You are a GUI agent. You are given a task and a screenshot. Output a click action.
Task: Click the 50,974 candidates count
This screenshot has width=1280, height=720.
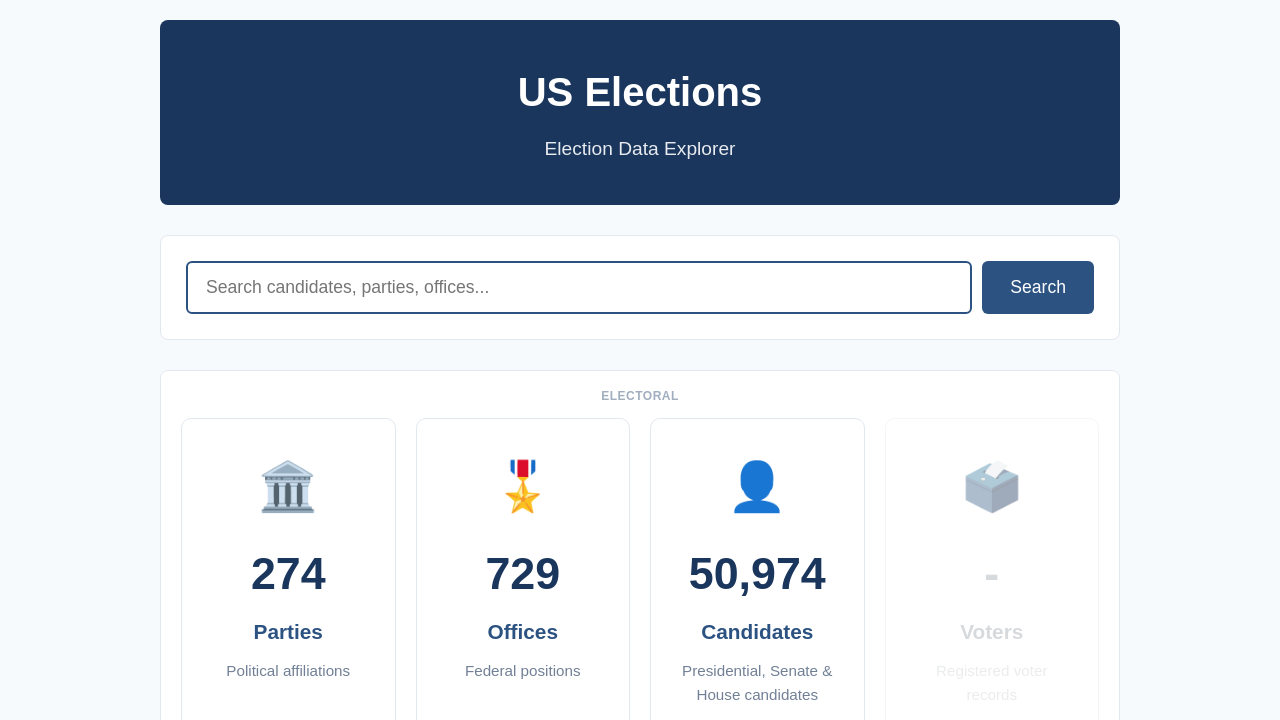pyautogui.click(x=757, y=574)
